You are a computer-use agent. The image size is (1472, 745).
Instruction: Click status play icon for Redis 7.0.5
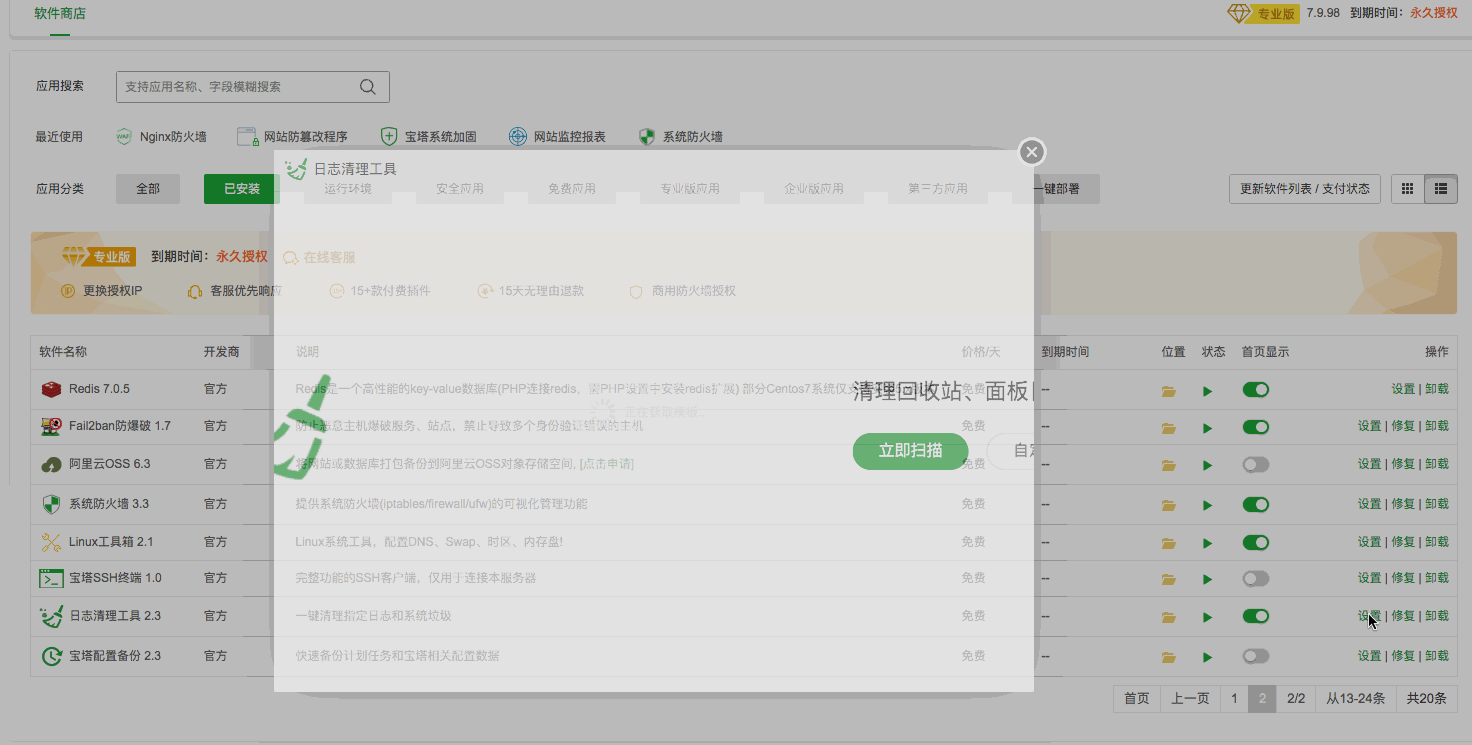1208,391
